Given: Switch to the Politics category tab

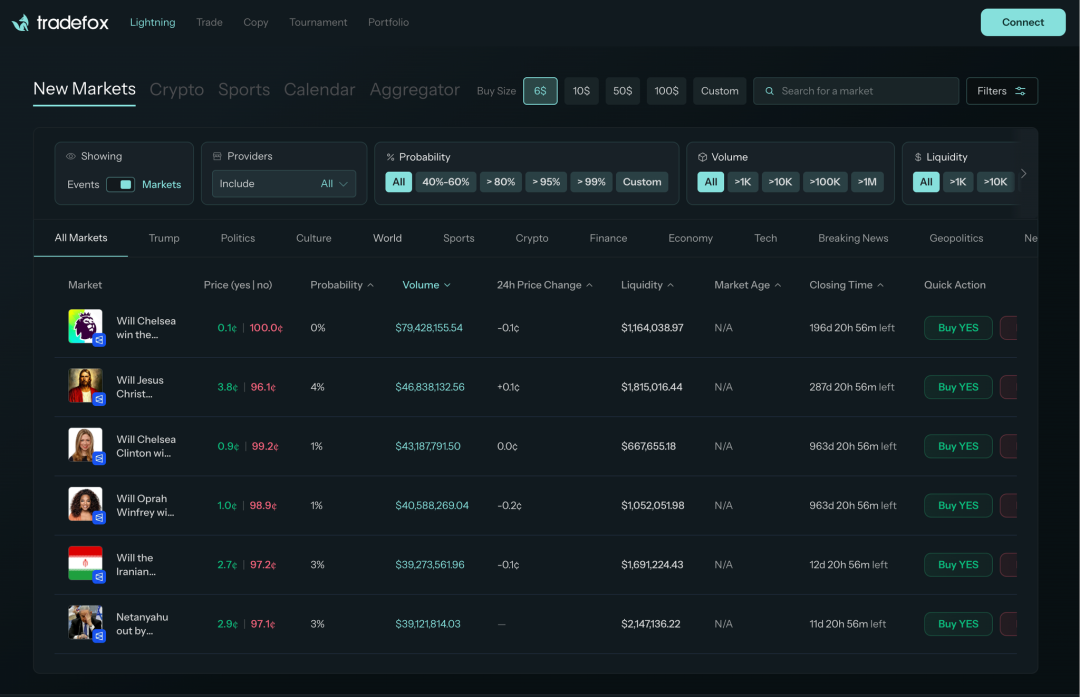Looking at the screenshot, I should [238, 238].
